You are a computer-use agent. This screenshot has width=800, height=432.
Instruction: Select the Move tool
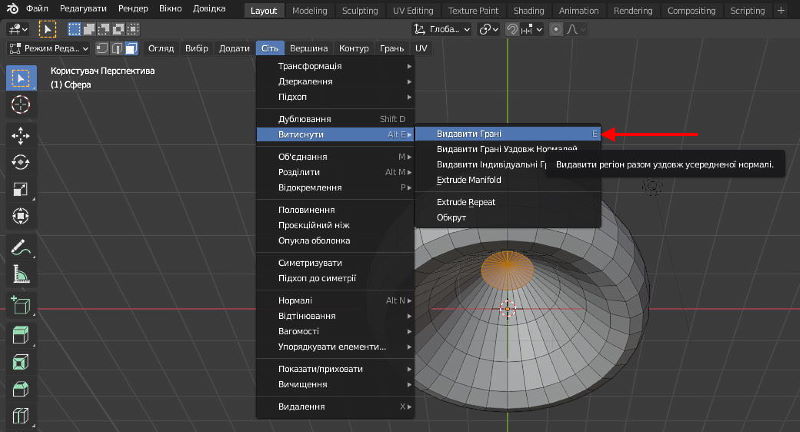(x=21, y=136)
